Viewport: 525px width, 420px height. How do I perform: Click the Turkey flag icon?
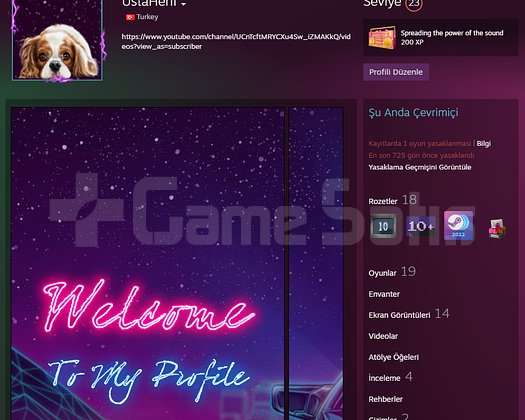click(130, 17)
